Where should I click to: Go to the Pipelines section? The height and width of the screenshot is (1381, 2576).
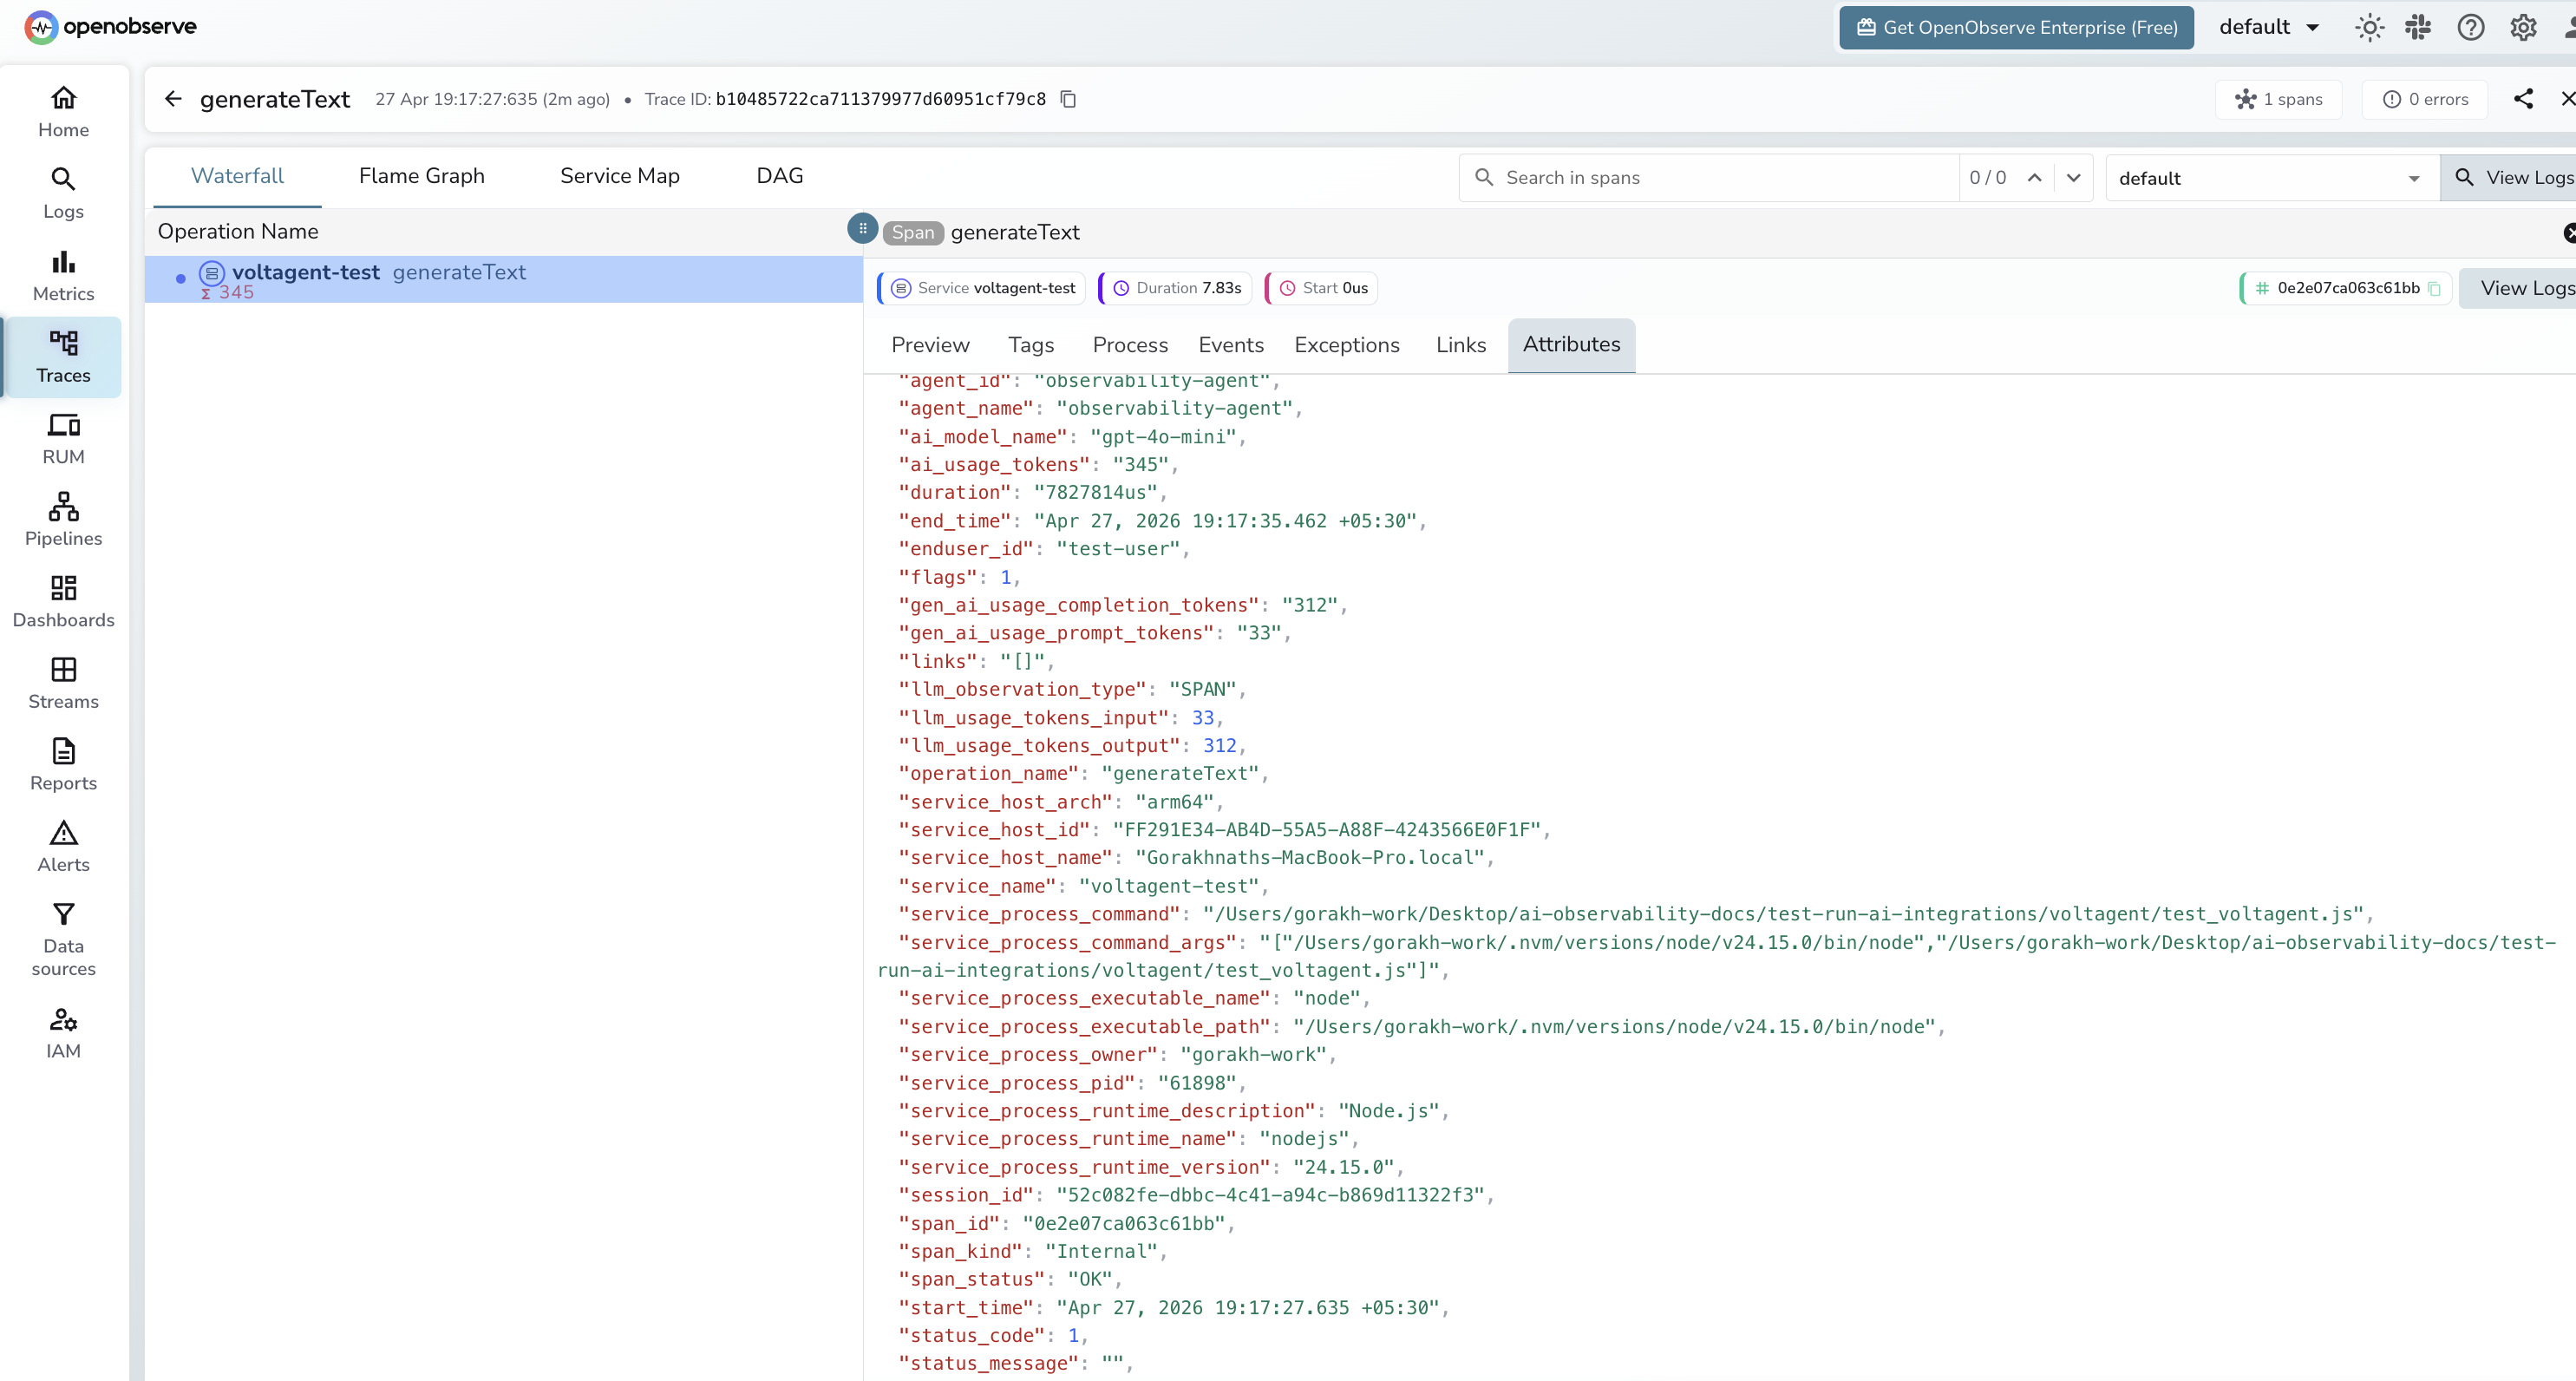point(63,519)
